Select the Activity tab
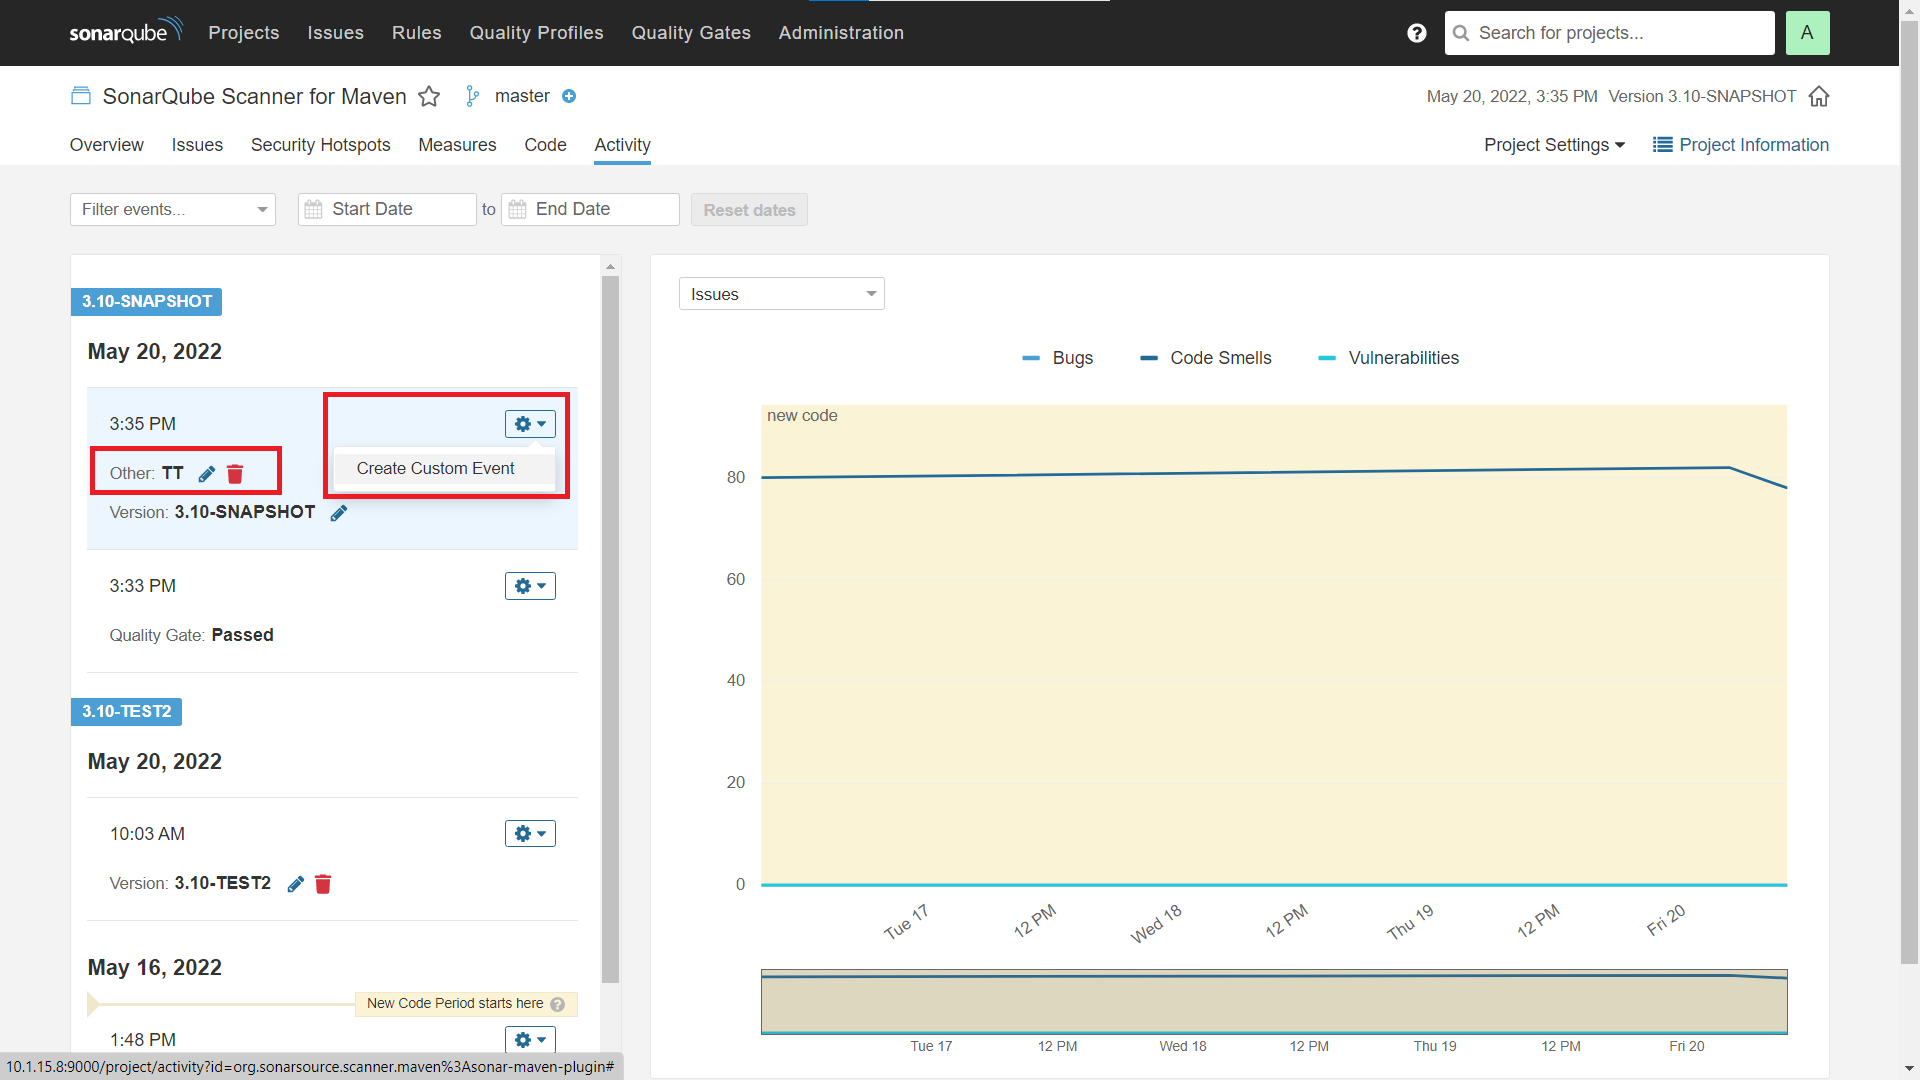Image resolution: width=1920 pixels, height=1080 pixels. (x=623, y=145)
